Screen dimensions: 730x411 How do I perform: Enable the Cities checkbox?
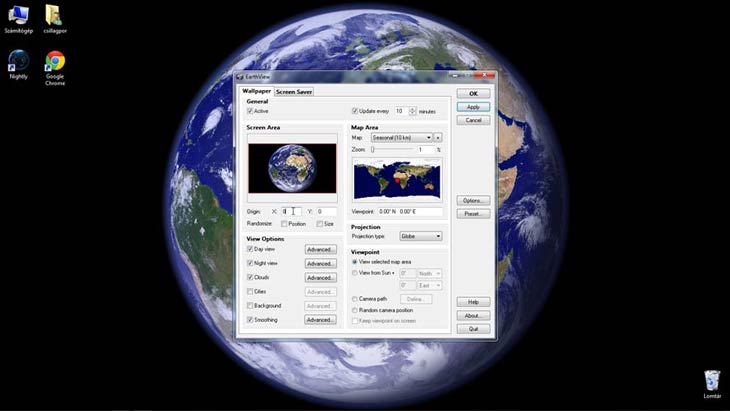(250, 292)
